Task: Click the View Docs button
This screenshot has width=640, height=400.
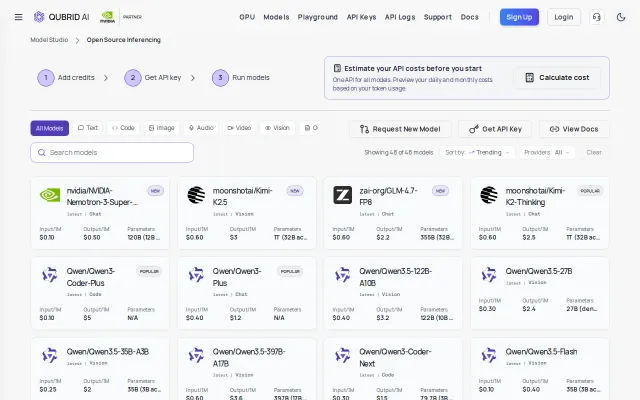Action: click(574, 129)
